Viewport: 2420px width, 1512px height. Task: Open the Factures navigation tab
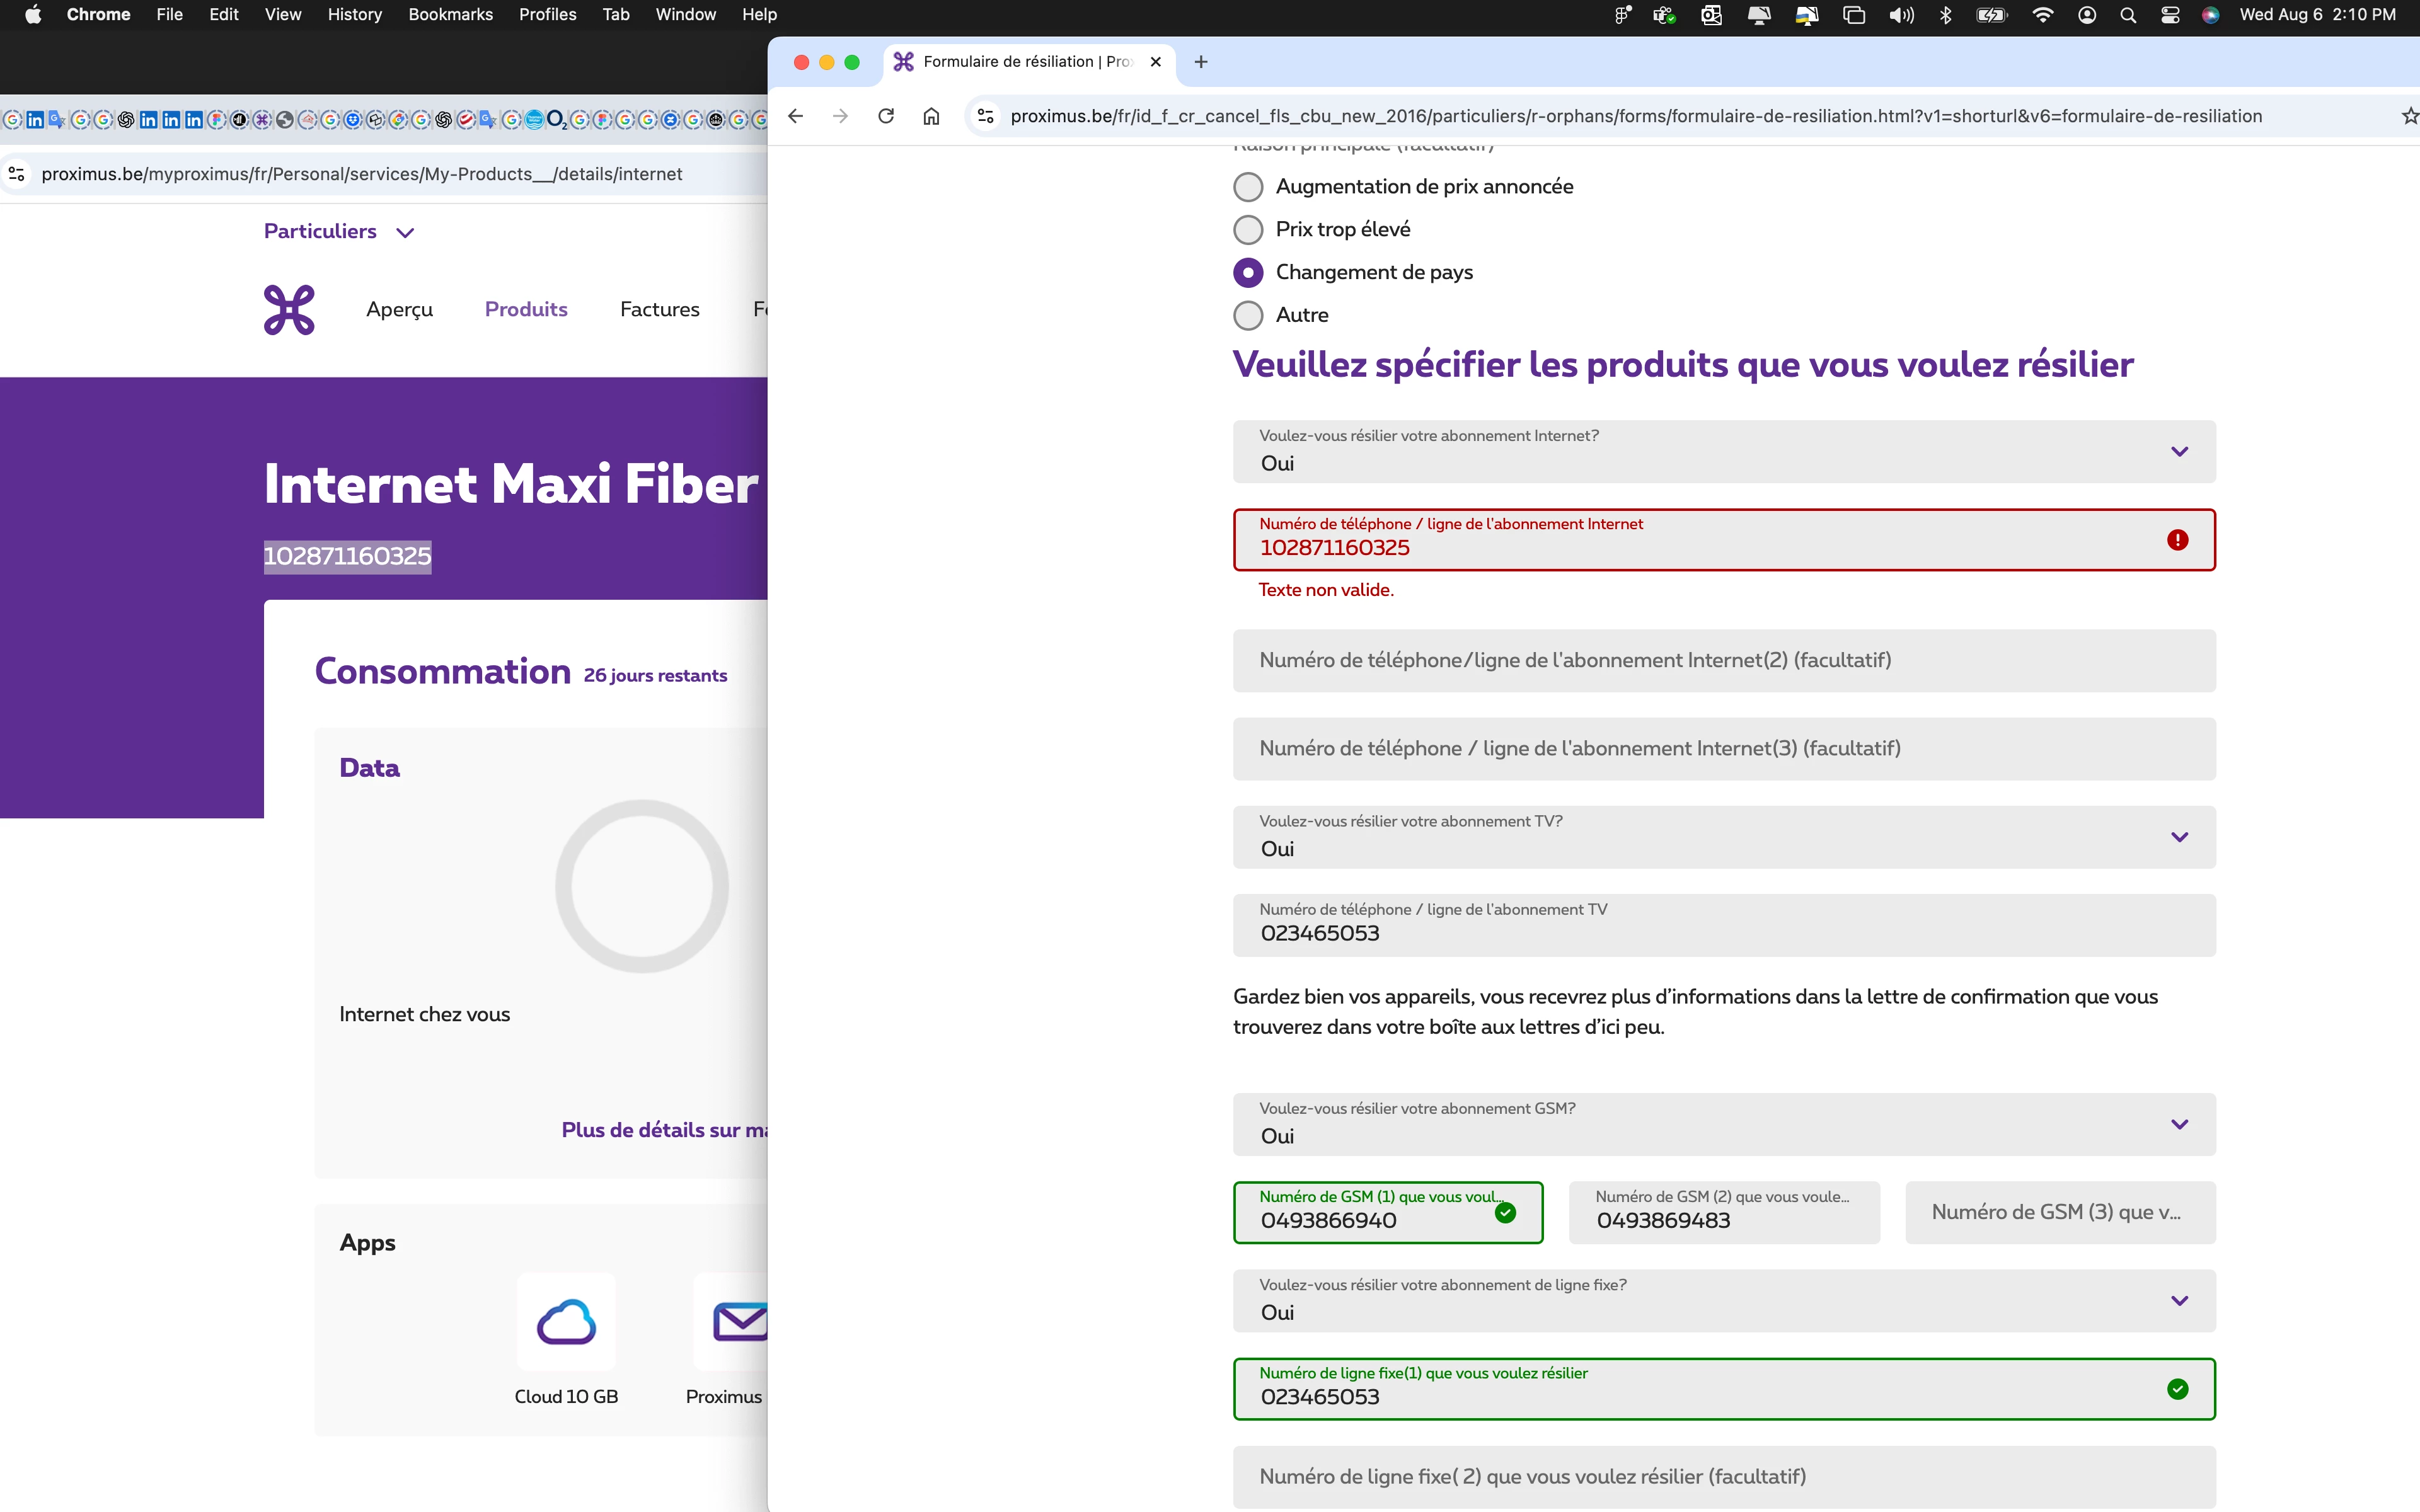659,309
